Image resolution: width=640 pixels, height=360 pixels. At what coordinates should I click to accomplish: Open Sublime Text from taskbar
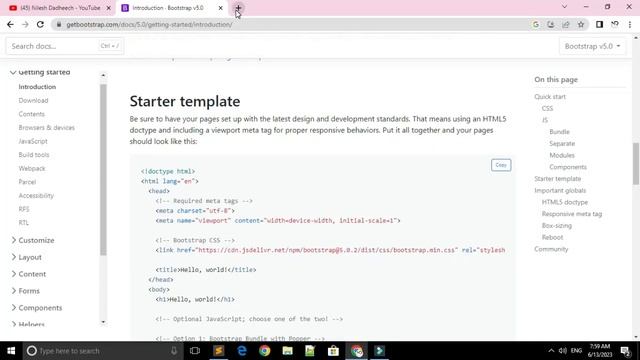219,351
